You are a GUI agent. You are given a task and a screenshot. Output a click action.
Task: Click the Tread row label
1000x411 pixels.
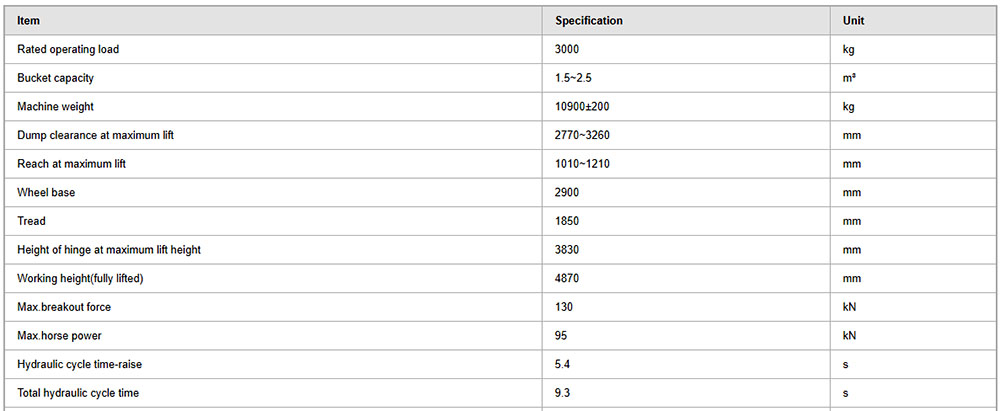coord(31,221)
